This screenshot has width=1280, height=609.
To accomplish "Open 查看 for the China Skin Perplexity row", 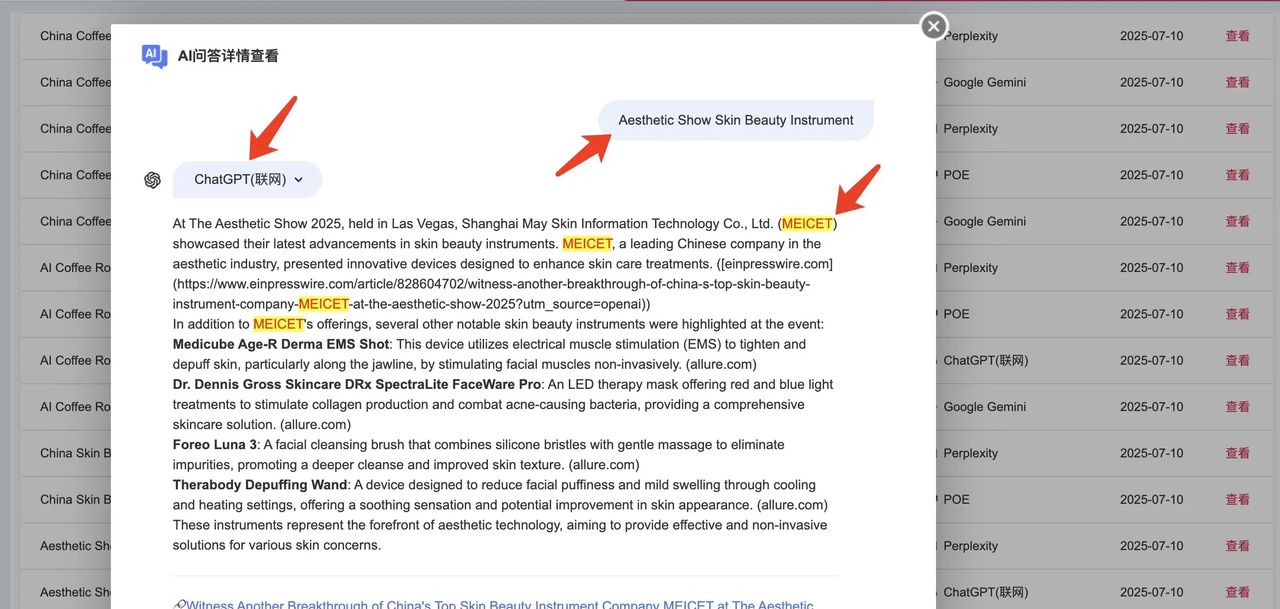I will [x=1237, y=453].
